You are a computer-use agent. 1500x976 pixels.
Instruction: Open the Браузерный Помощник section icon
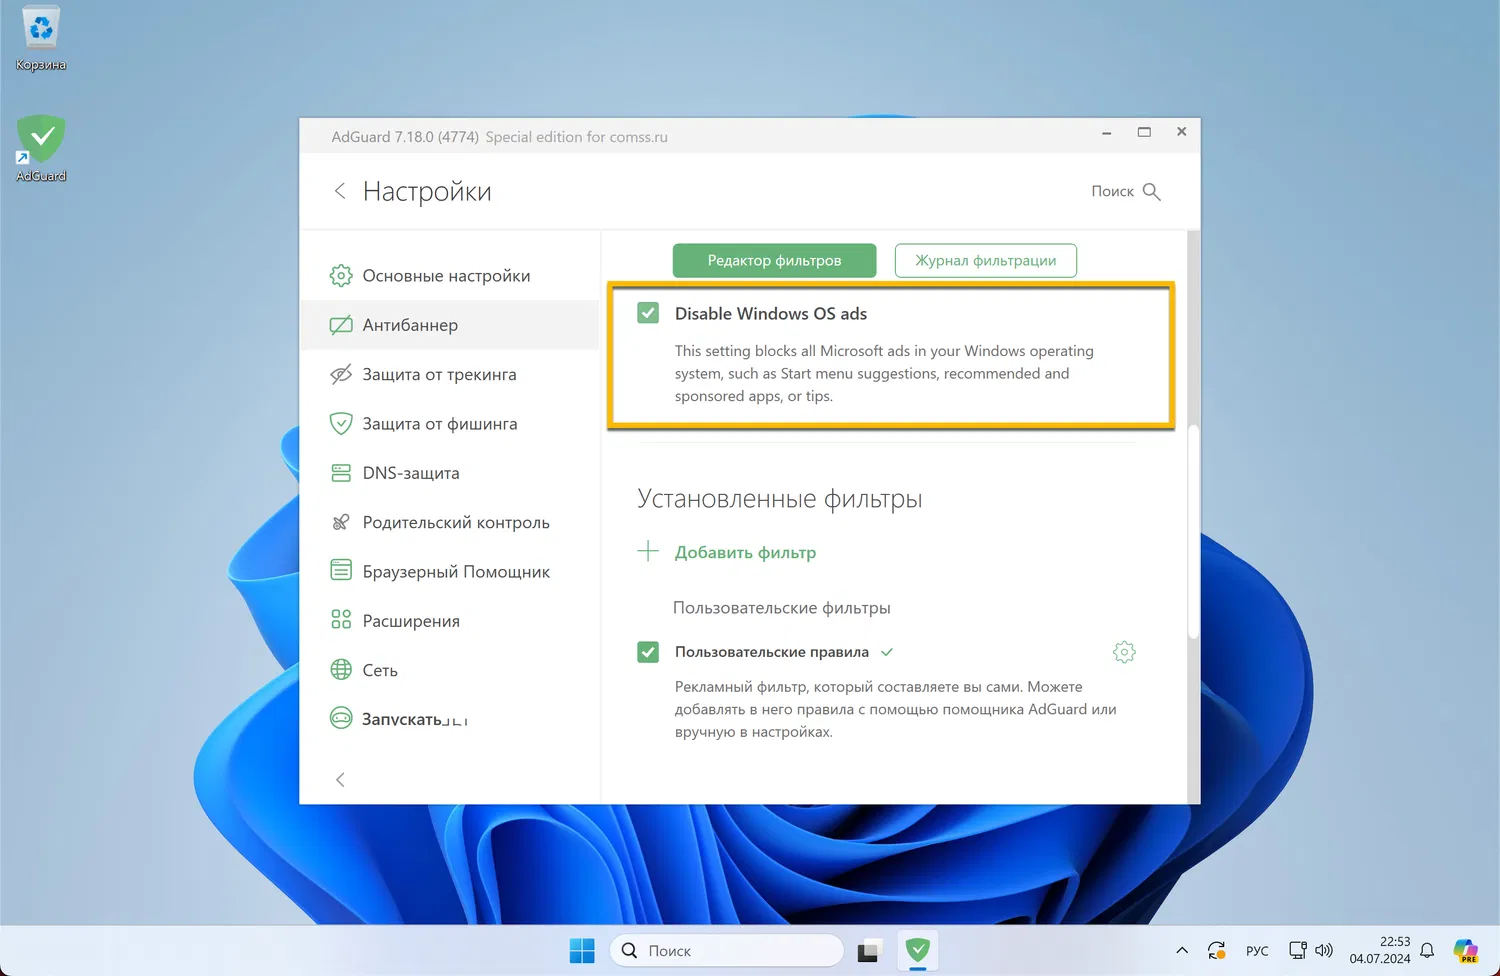[x=341, y=571]
